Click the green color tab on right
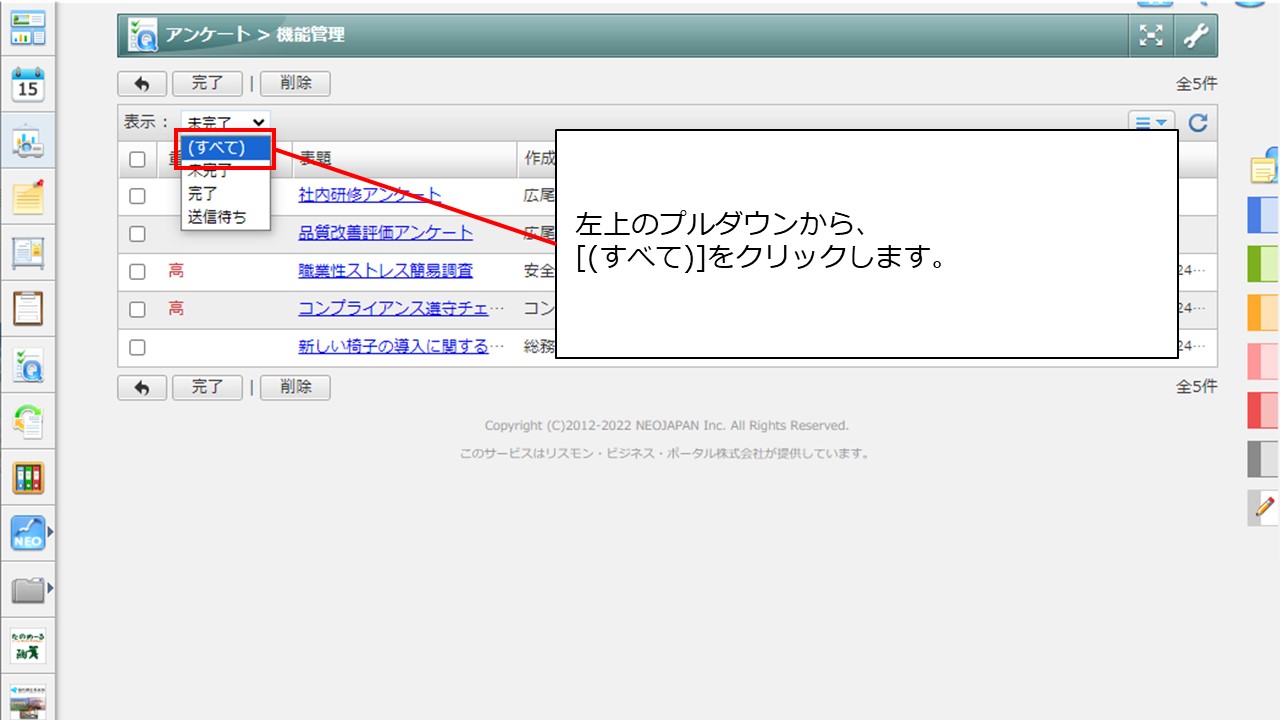Screen dimensions: 1280x720 point(1262,264)
